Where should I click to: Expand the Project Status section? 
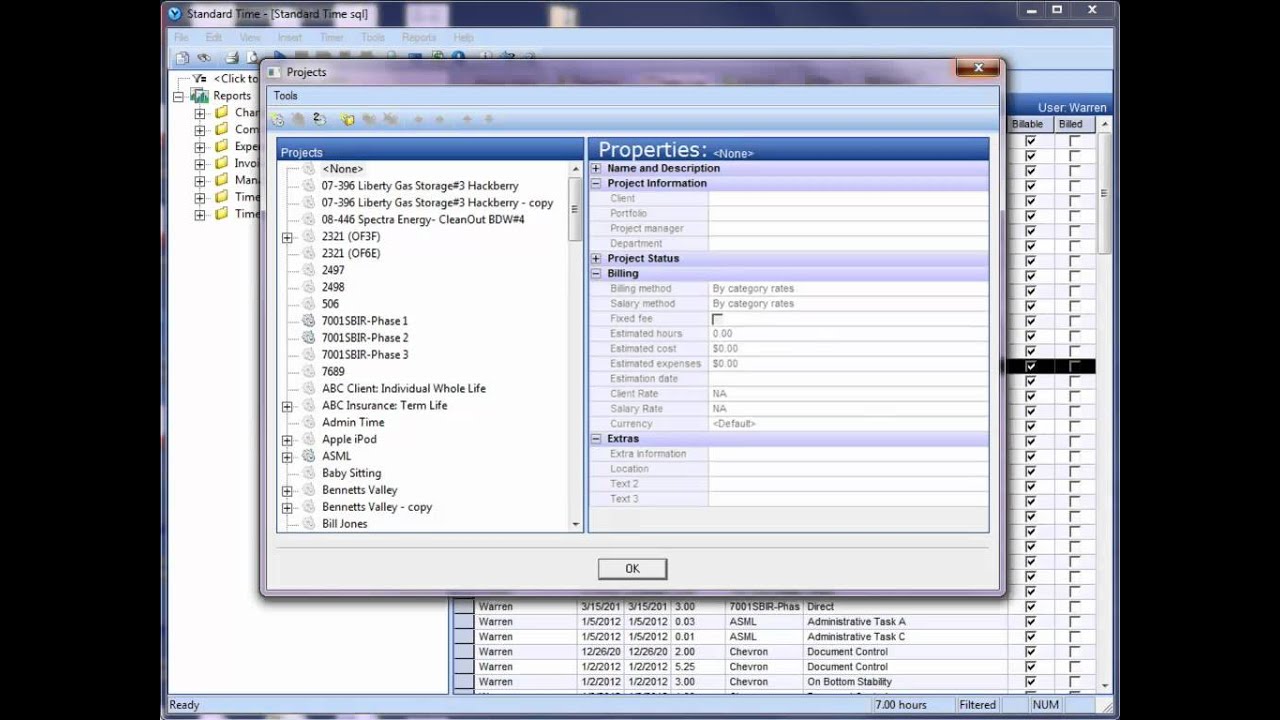point(597,259)
